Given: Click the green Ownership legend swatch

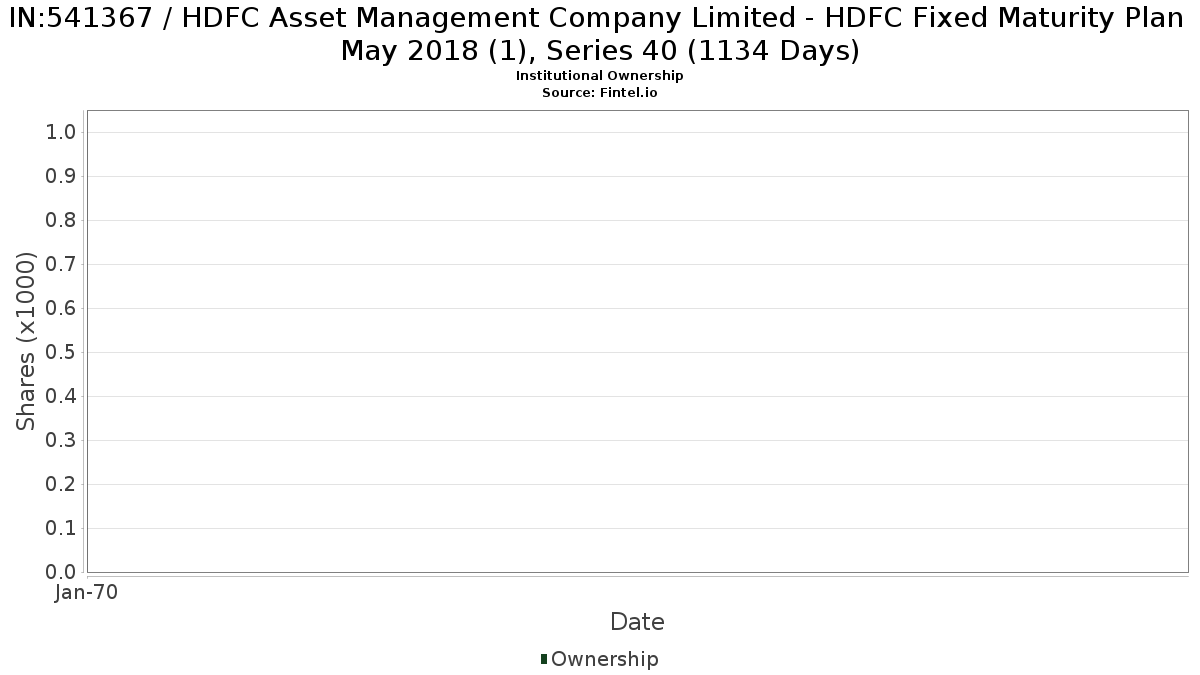Looking at the screenshot, I should (x=544, y=659).
